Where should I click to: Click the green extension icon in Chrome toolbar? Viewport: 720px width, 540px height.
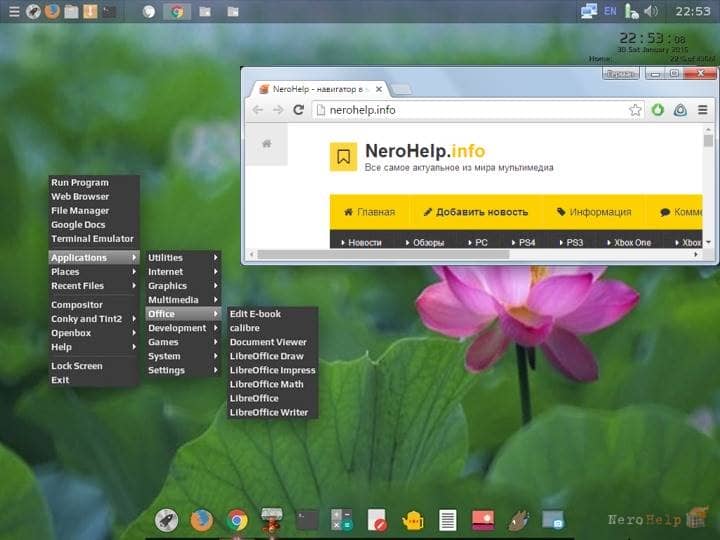[658, 110]
